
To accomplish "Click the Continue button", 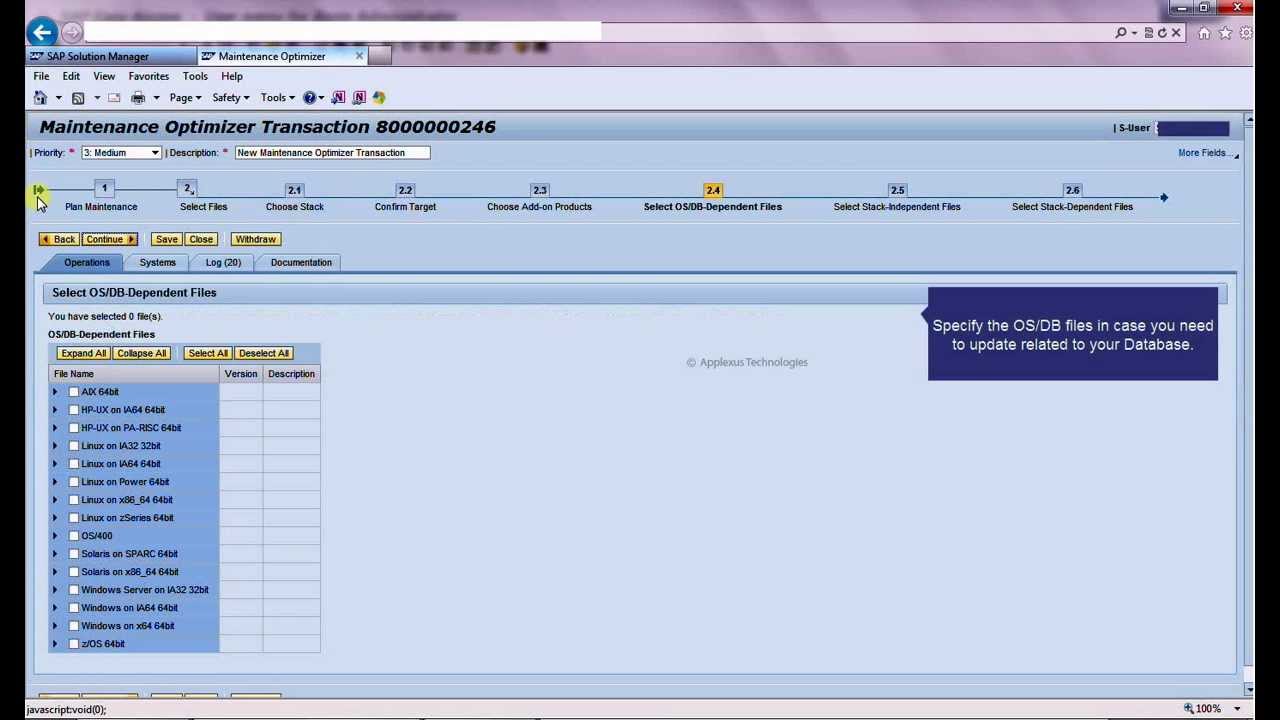I will [x=110, y=239].
